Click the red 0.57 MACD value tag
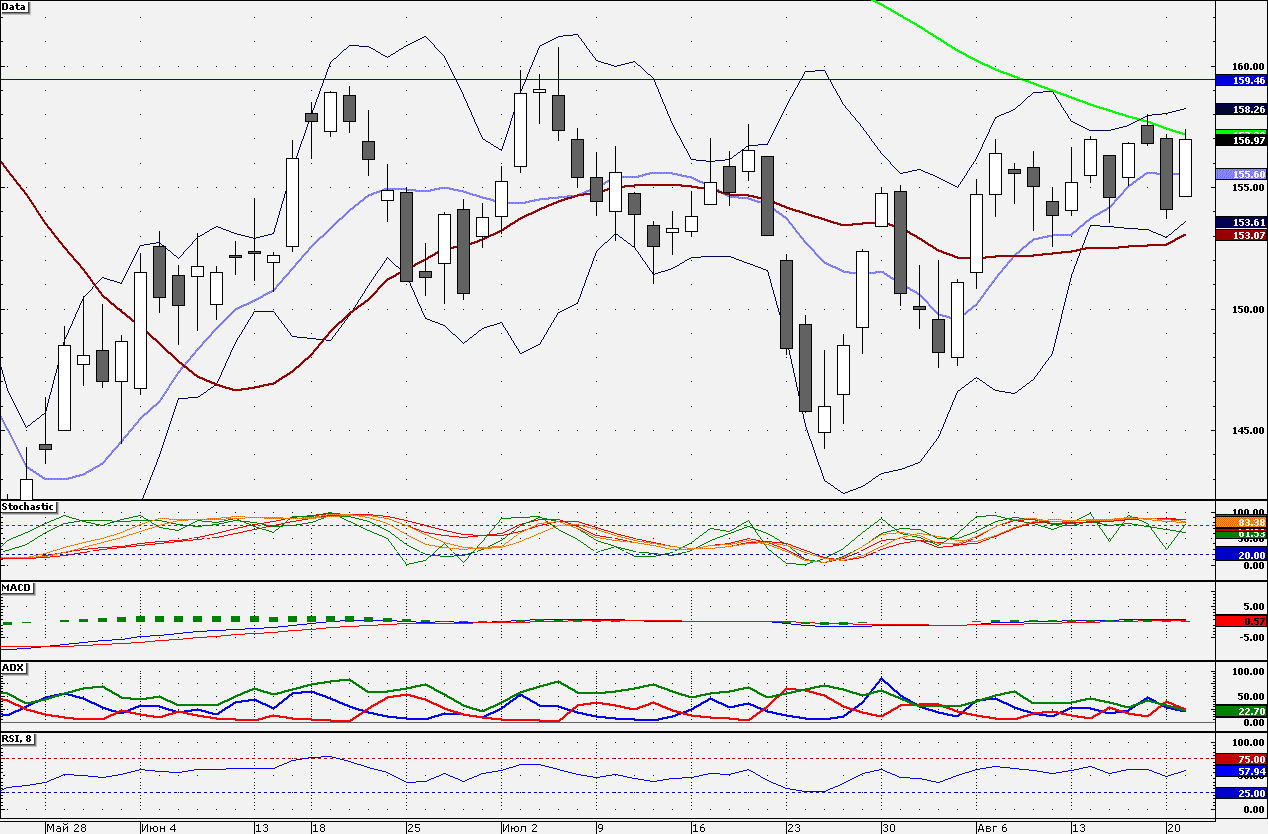Viewport: 1268px width, 834px height. [x=1239, y=621]
